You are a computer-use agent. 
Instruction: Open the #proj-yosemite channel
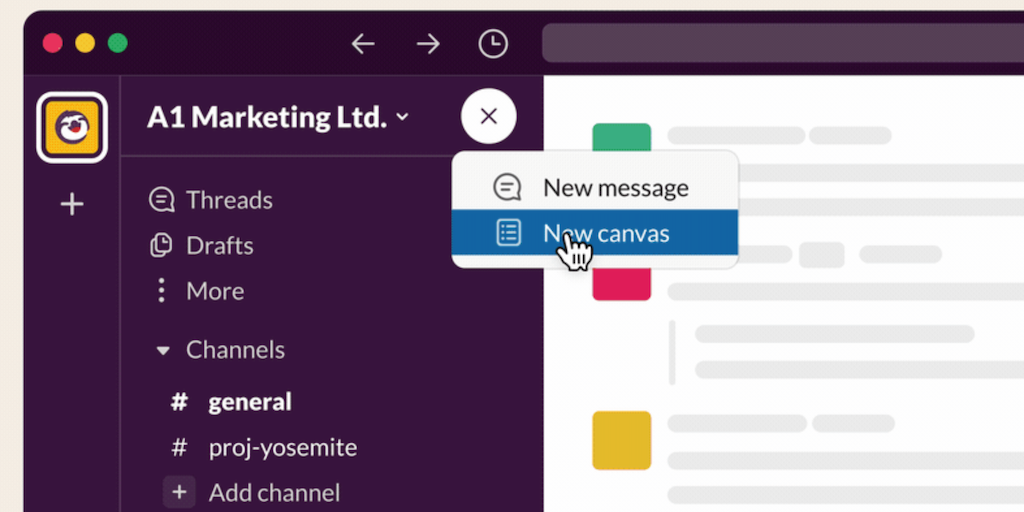tap(264, 448)
